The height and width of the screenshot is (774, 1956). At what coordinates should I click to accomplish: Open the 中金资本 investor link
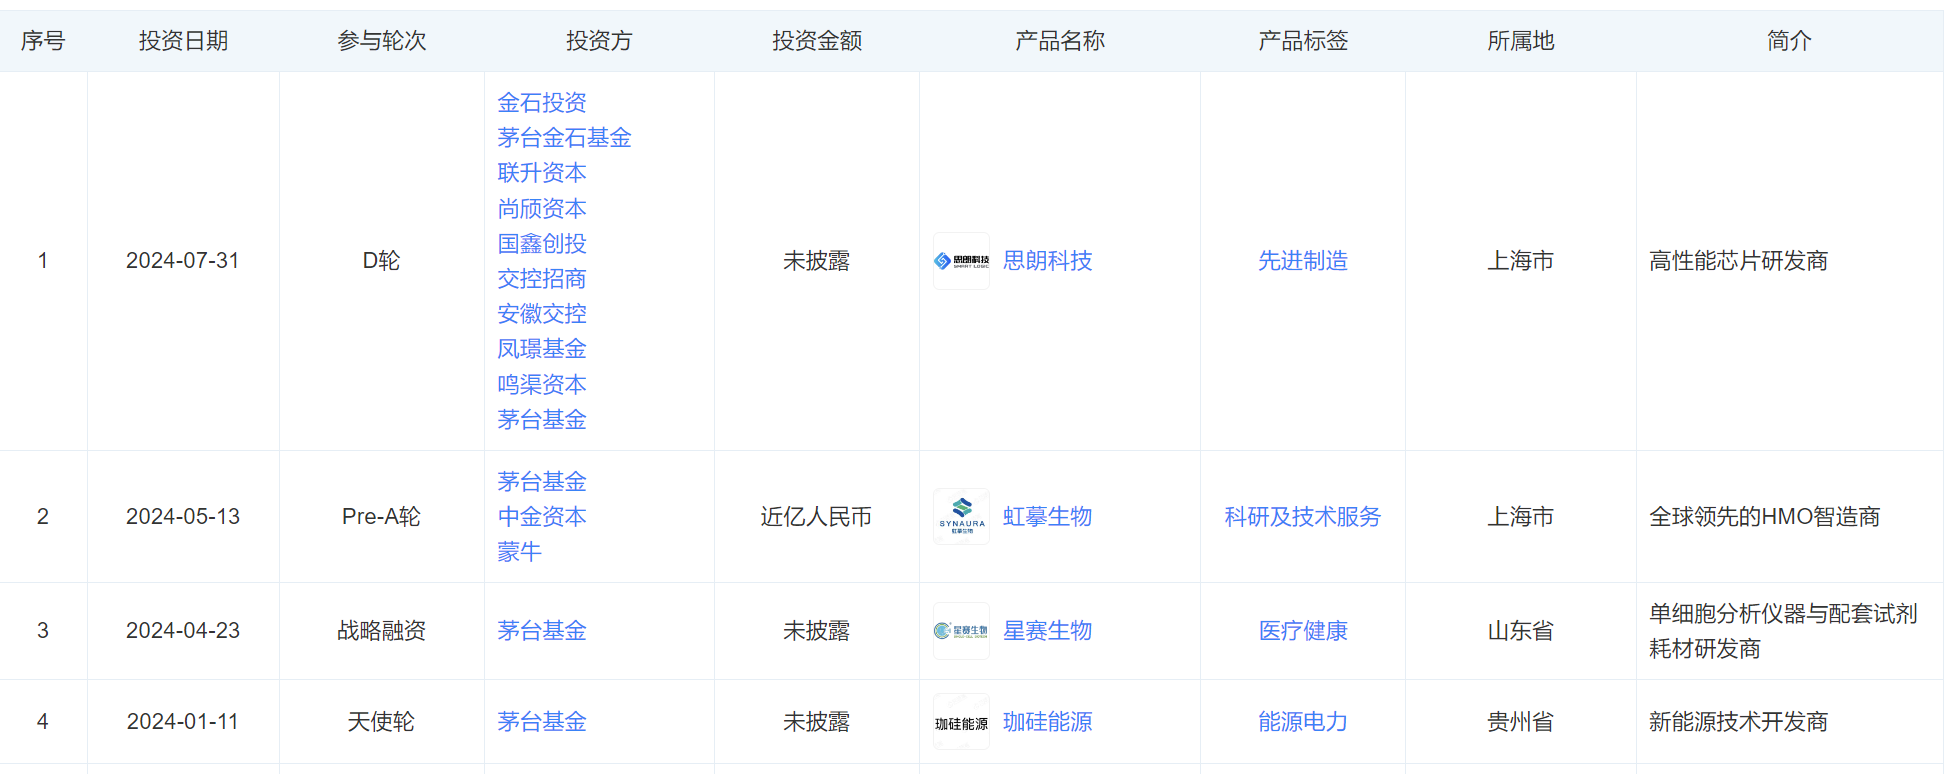coord(542,517)
